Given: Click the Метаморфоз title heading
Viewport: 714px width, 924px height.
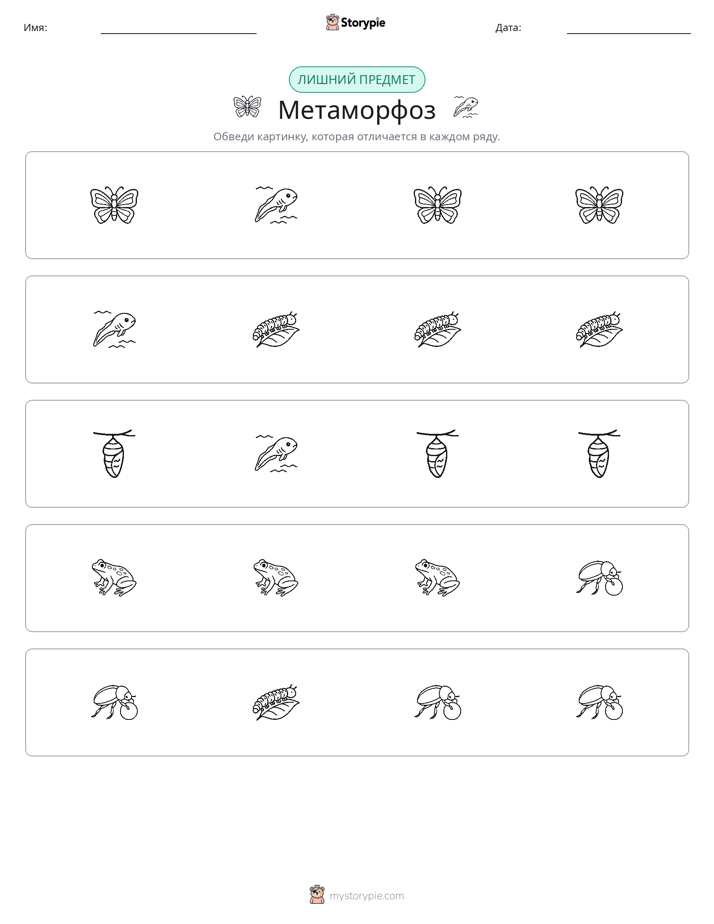Looking at the screenshot, I should [x=356, y=110].
